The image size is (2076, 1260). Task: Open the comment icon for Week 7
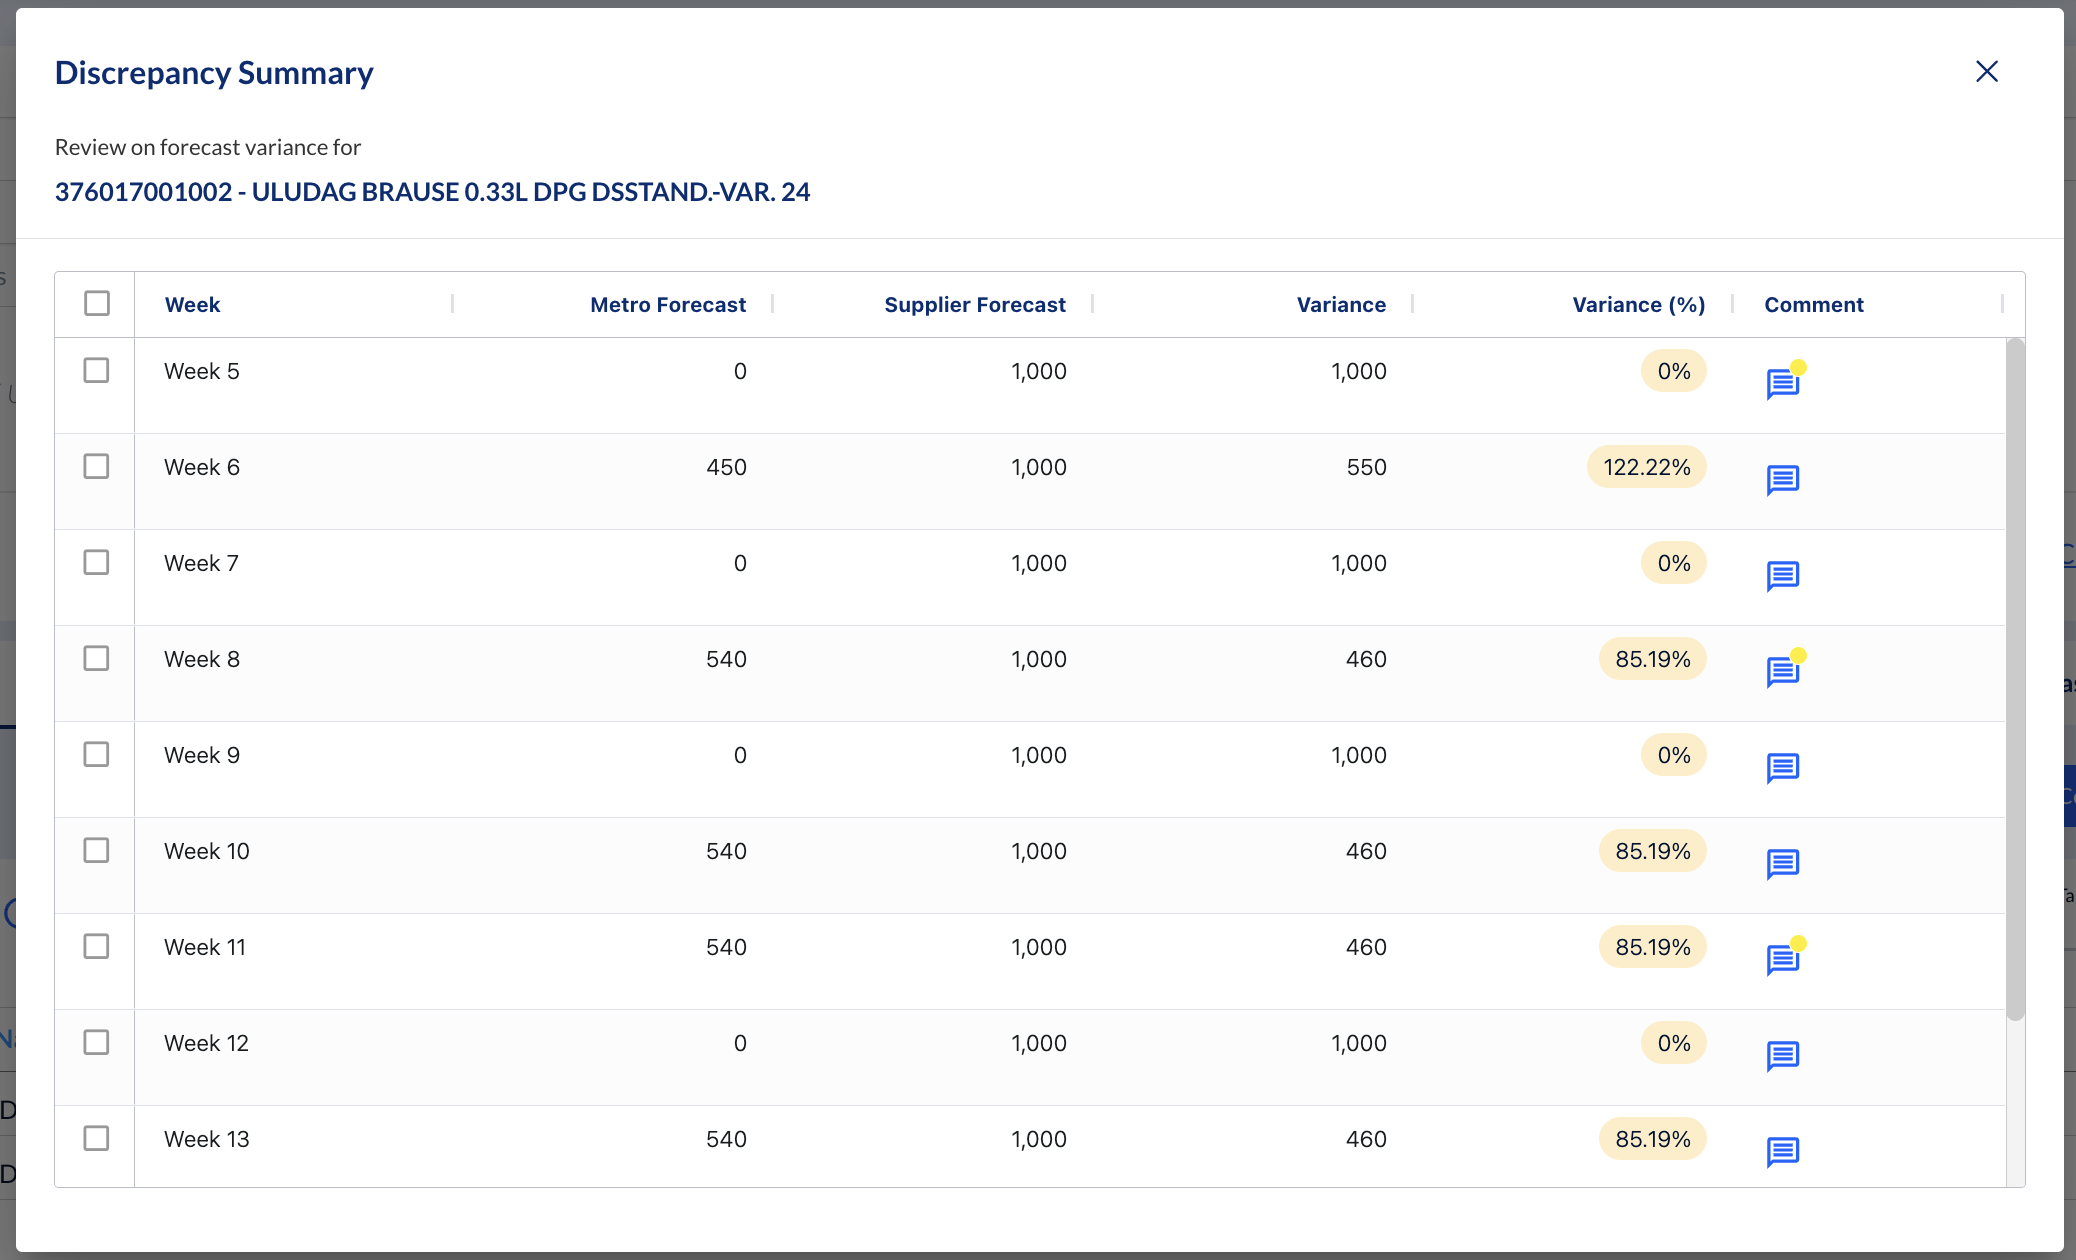click(x=1782, y=576)
